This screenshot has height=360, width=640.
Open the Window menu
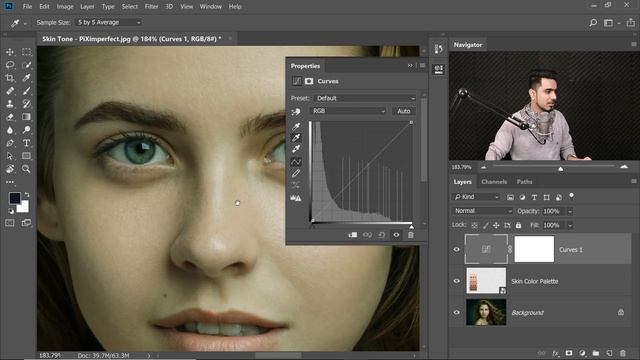(211, 7)
